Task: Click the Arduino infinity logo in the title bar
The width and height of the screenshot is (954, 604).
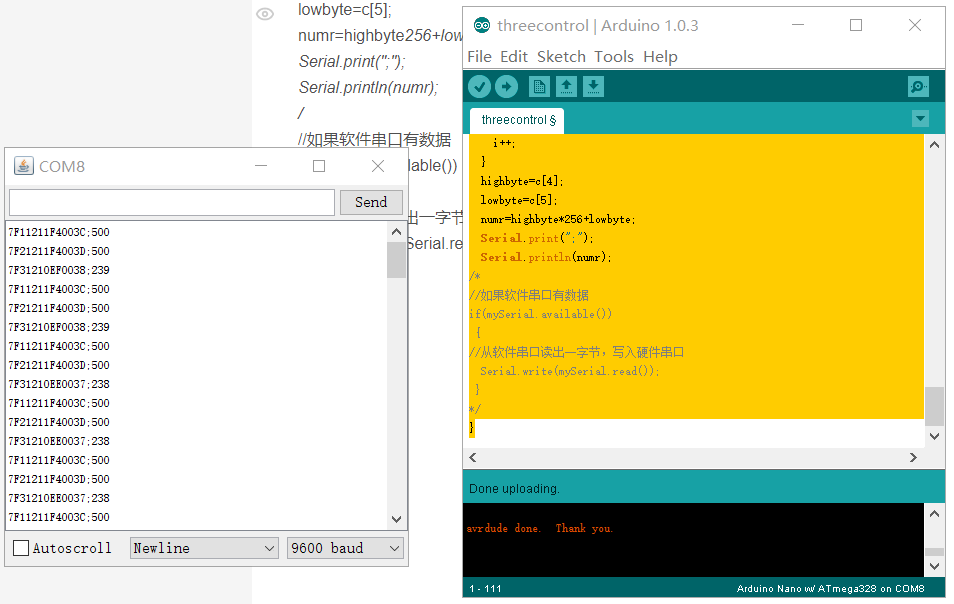Action: (482, 26)
